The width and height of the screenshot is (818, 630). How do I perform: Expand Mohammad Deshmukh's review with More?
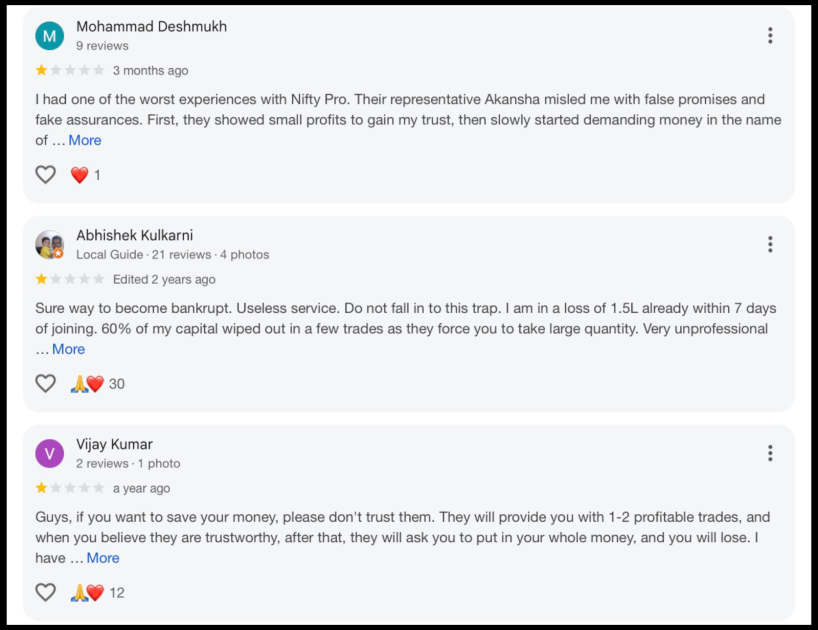(85, 141)
